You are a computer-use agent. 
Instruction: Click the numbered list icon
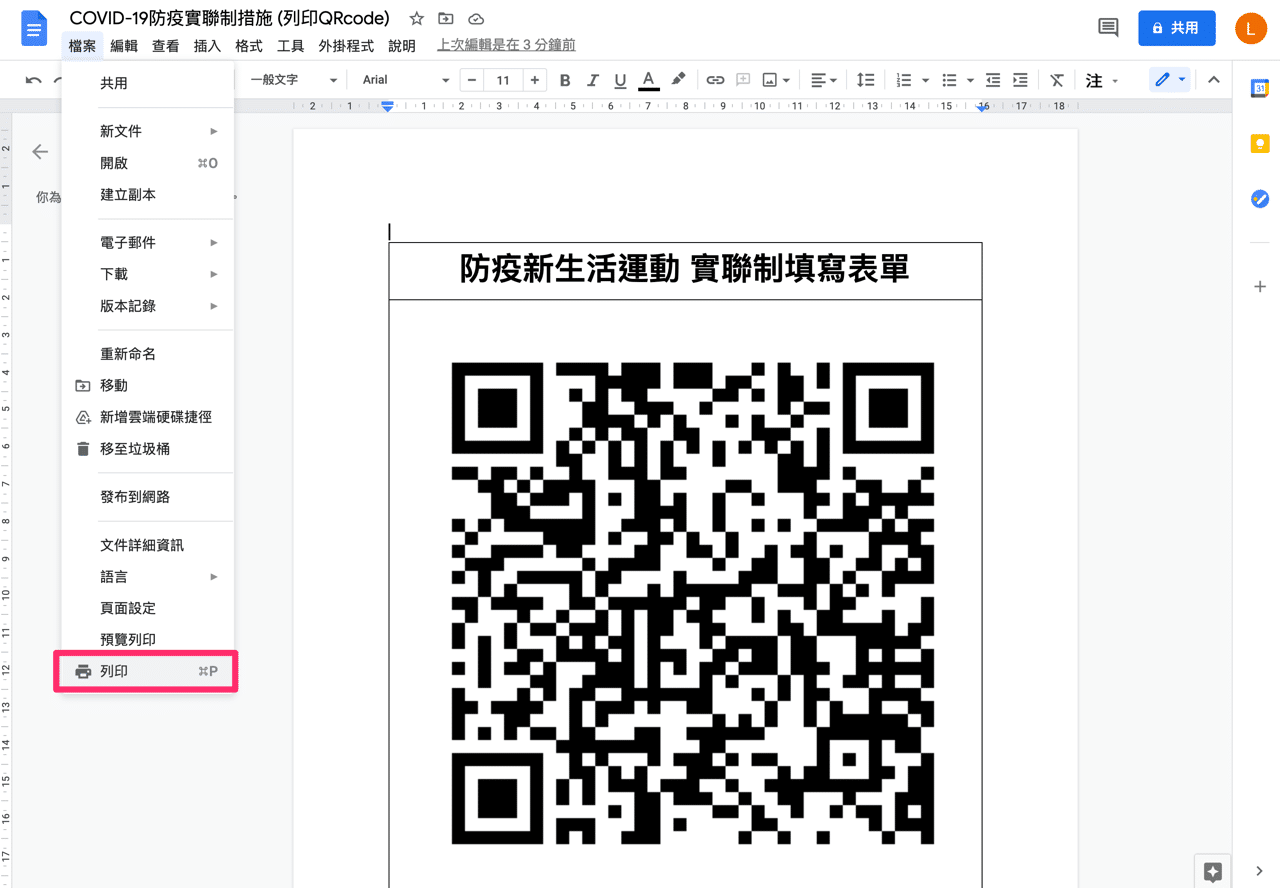point(904,80)
